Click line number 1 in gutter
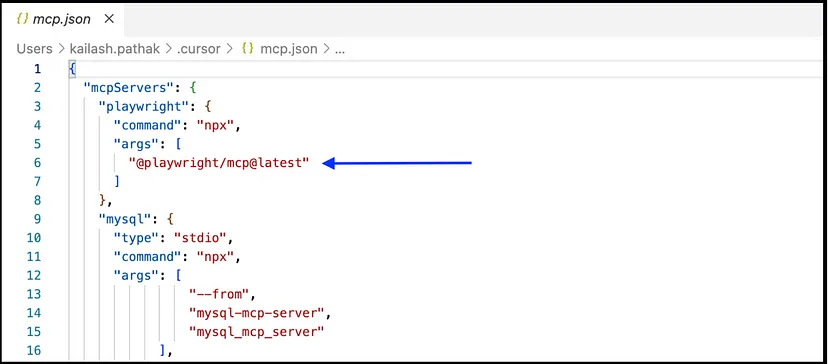Image resolution: width=828 pixels, height=364 pixels. pos(37,69)
